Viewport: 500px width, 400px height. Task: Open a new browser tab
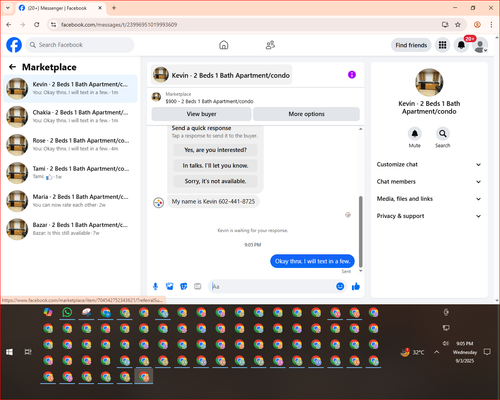114,8
